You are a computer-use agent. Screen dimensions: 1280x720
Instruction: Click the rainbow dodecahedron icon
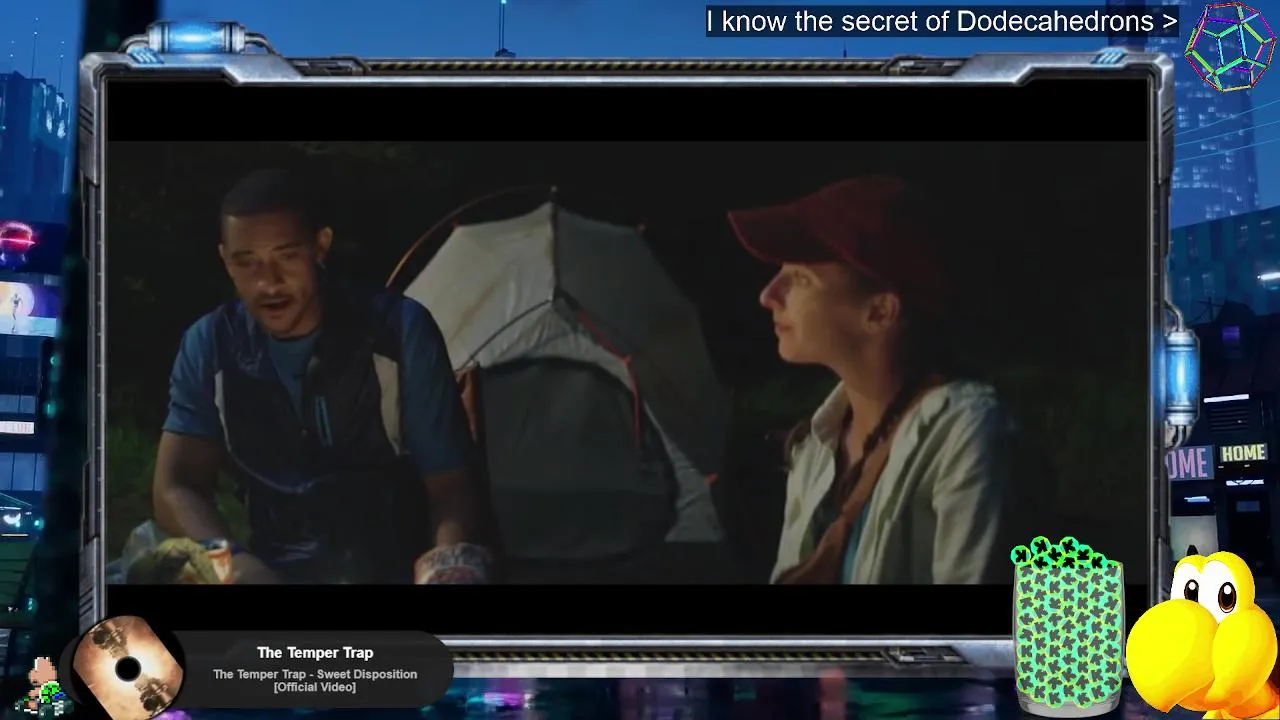pos(1231,46)
